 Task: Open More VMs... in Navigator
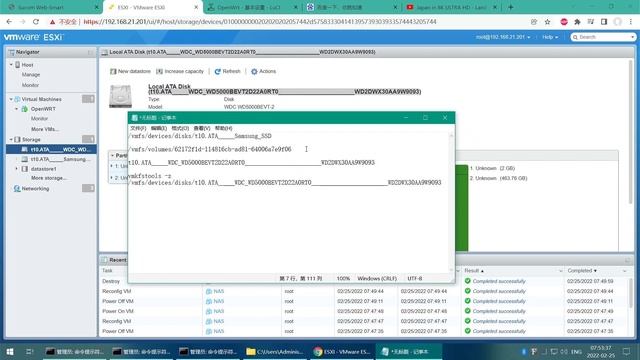(45, 129)
